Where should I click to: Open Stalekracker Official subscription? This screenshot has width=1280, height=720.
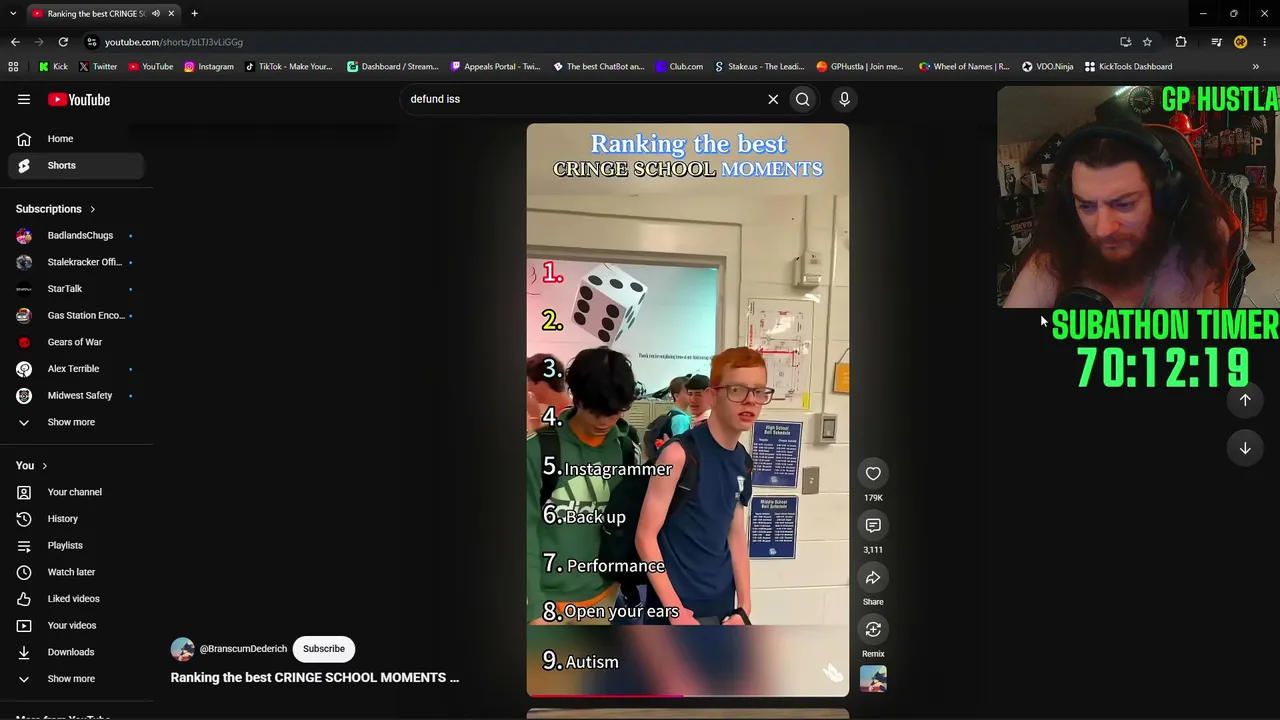[76, 262]
